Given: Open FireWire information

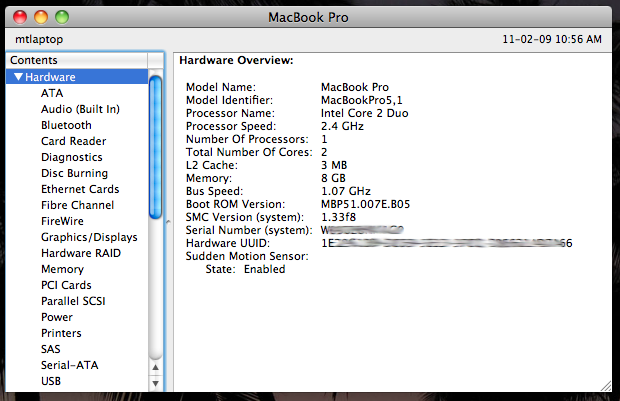Looking at the screenshot, I should [x=62, y=221].
